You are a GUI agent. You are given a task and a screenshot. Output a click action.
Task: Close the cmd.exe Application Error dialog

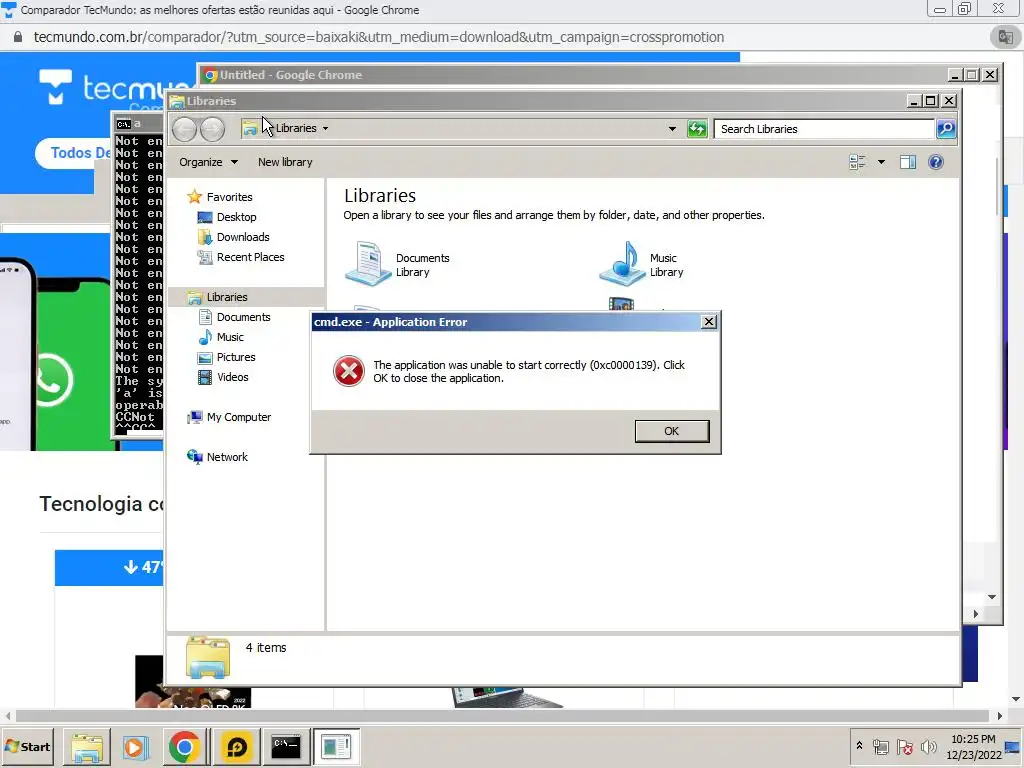click(709, 322)
